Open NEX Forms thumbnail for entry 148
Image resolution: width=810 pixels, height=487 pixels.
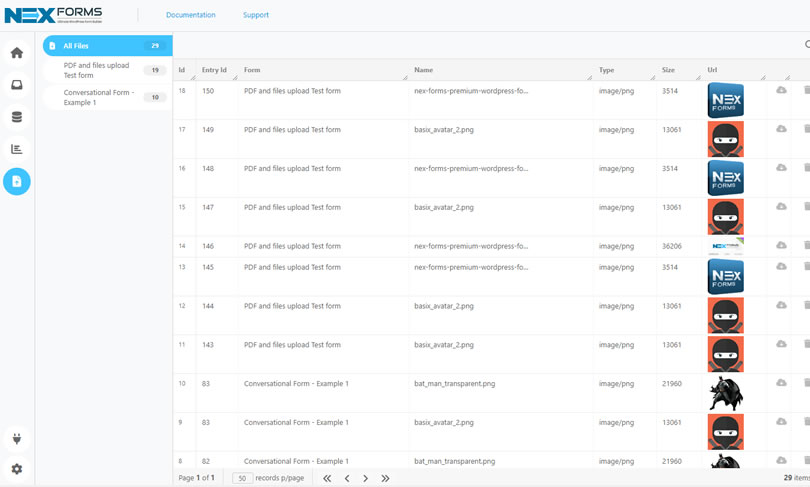725,178
